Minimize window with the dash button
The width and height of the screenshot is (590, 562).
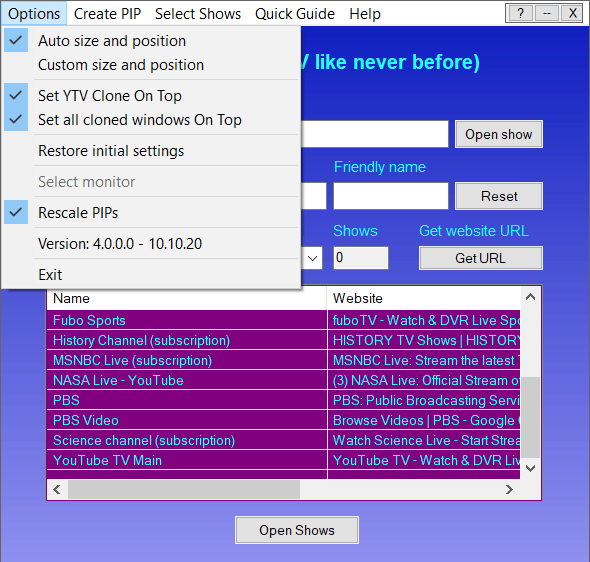click(x=546, y=14)
